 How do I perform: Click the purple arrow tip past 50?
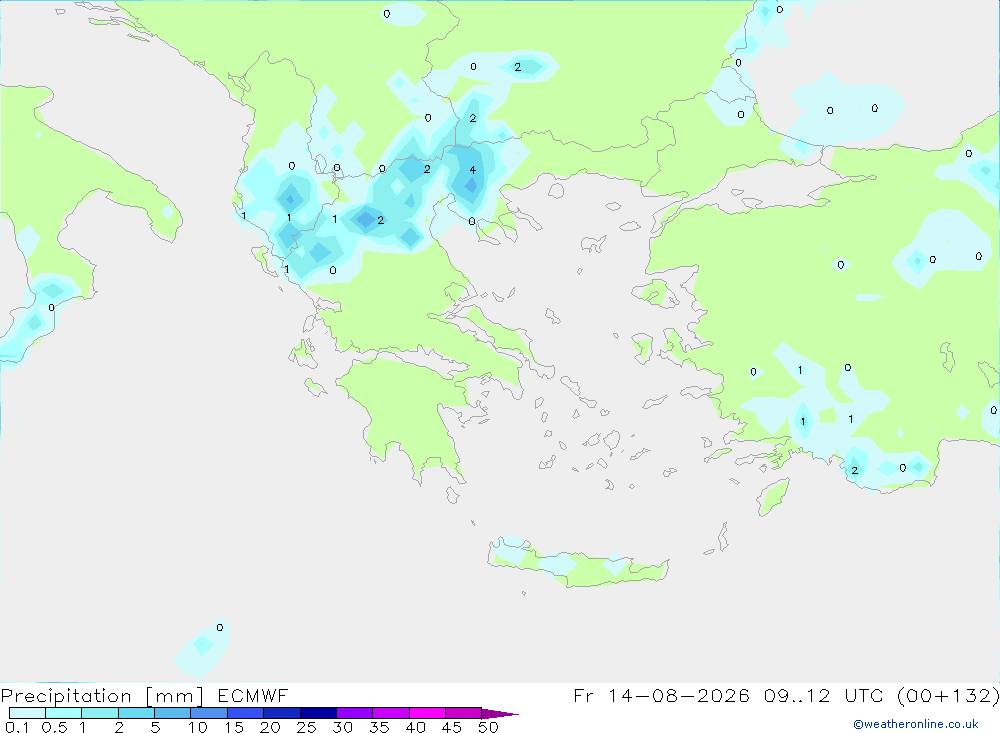pyautogui.click(x=499, y=714)
